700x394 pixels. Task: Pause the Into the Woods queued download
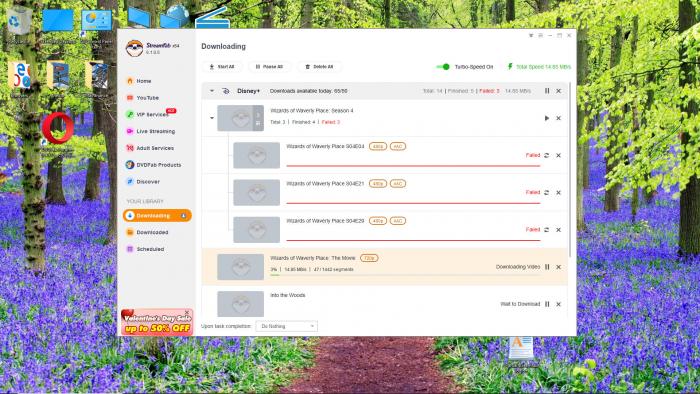click(547, 304)
